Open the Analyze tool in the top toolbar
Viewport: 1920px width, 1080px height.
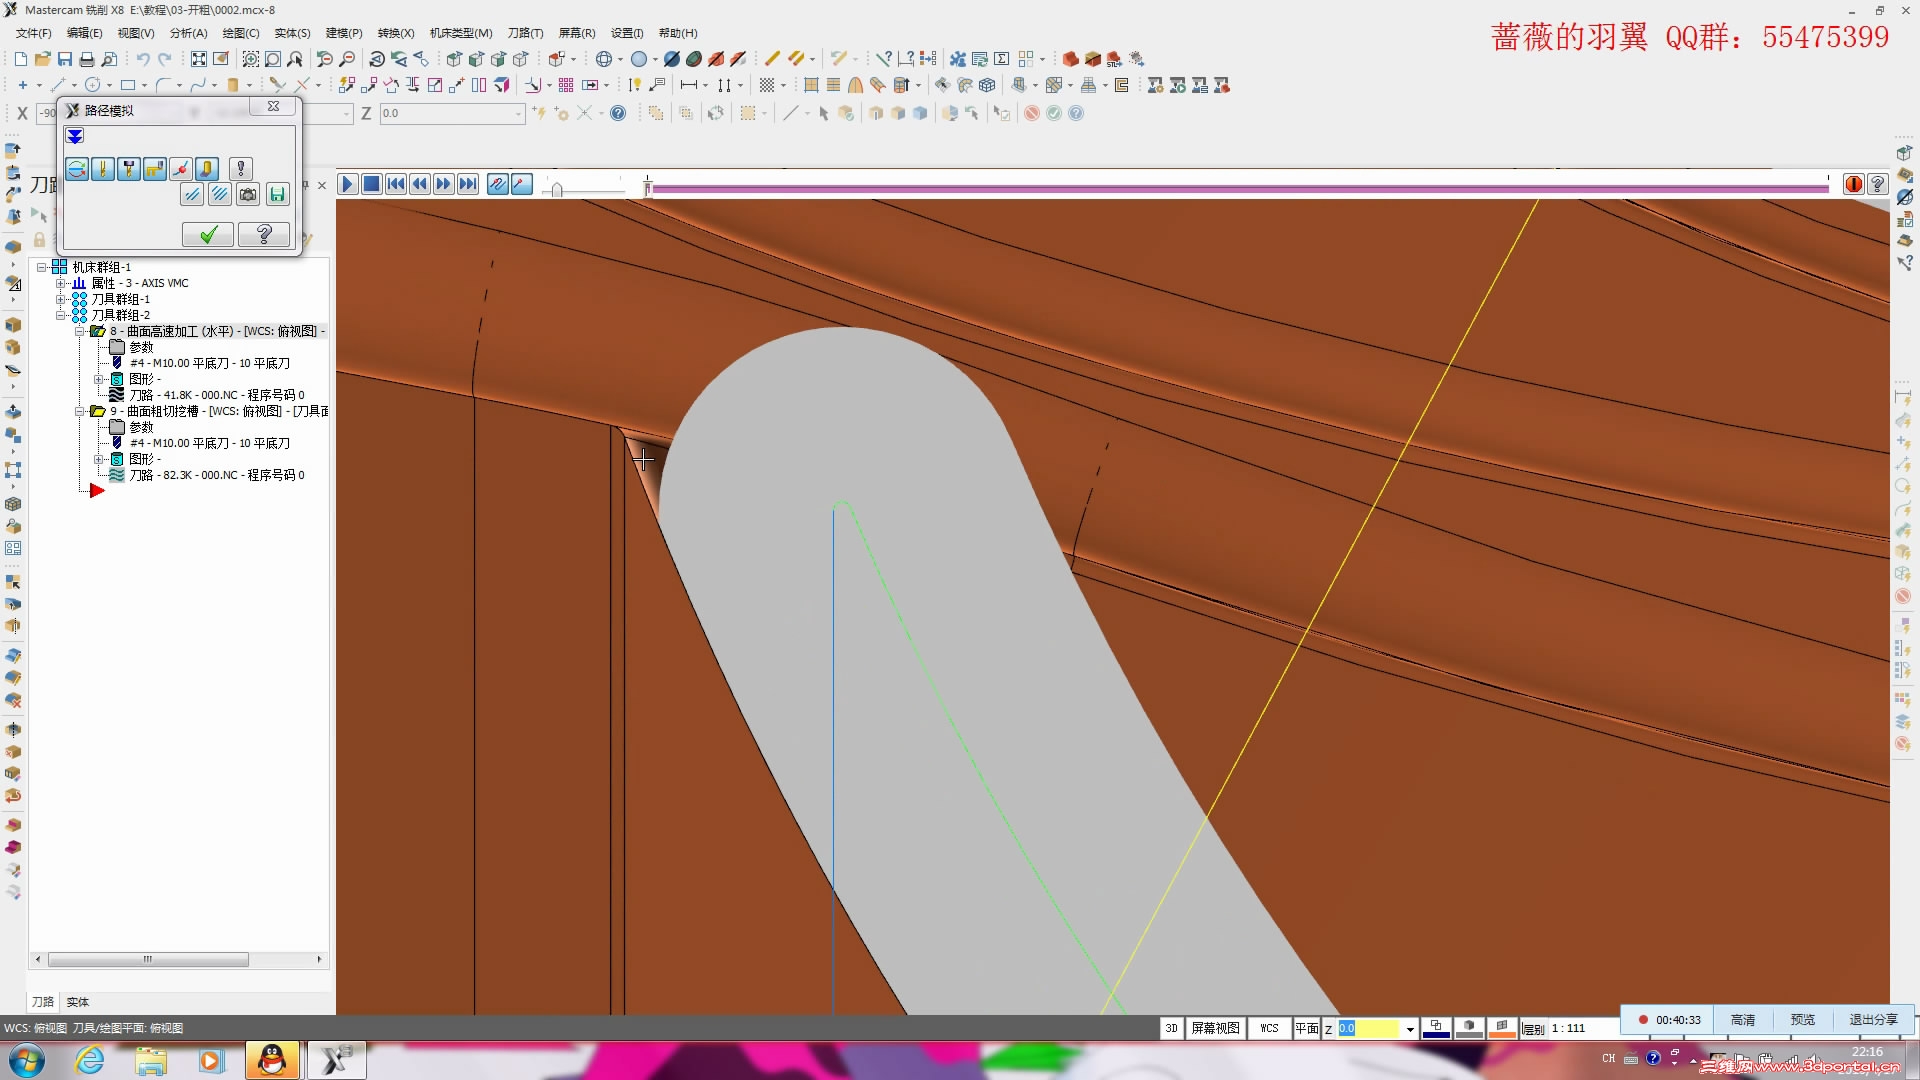click(187, 33)
